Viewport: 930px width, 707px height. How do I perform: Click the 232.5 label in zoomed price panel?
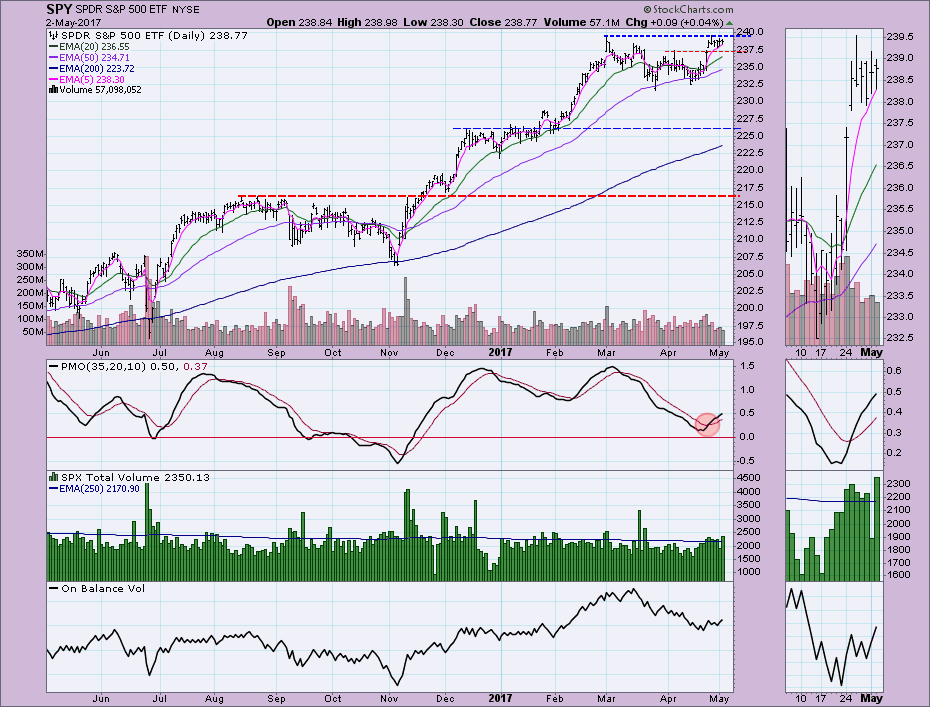click(900, 338)
